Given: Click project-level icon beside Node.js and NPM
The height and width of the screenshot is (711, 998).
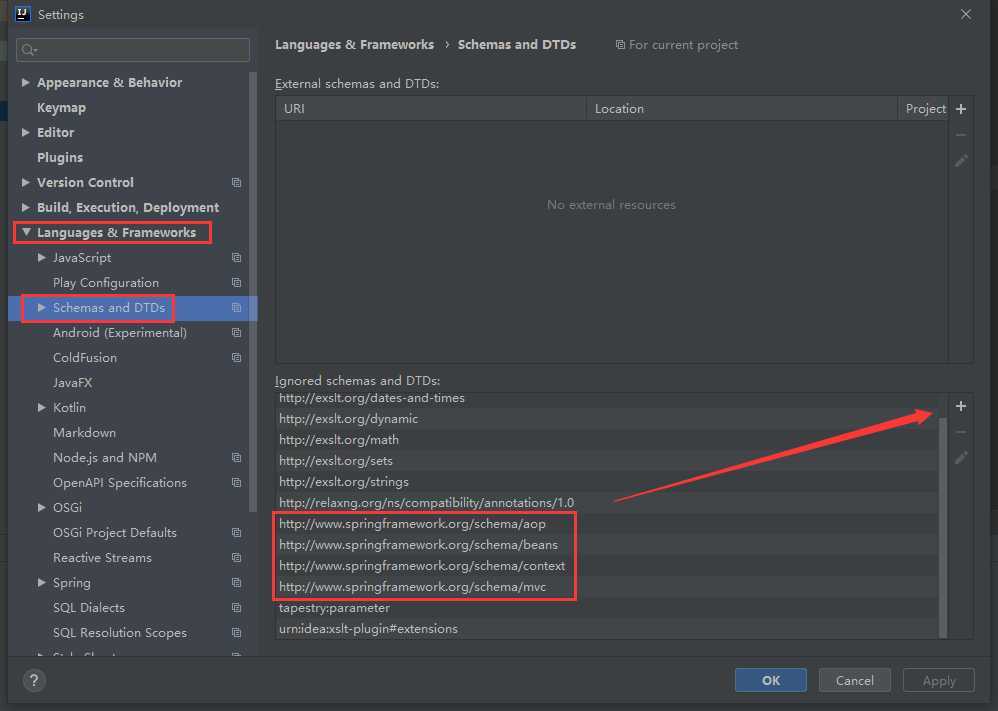Looking at the screenshot, I should [236, 458].
